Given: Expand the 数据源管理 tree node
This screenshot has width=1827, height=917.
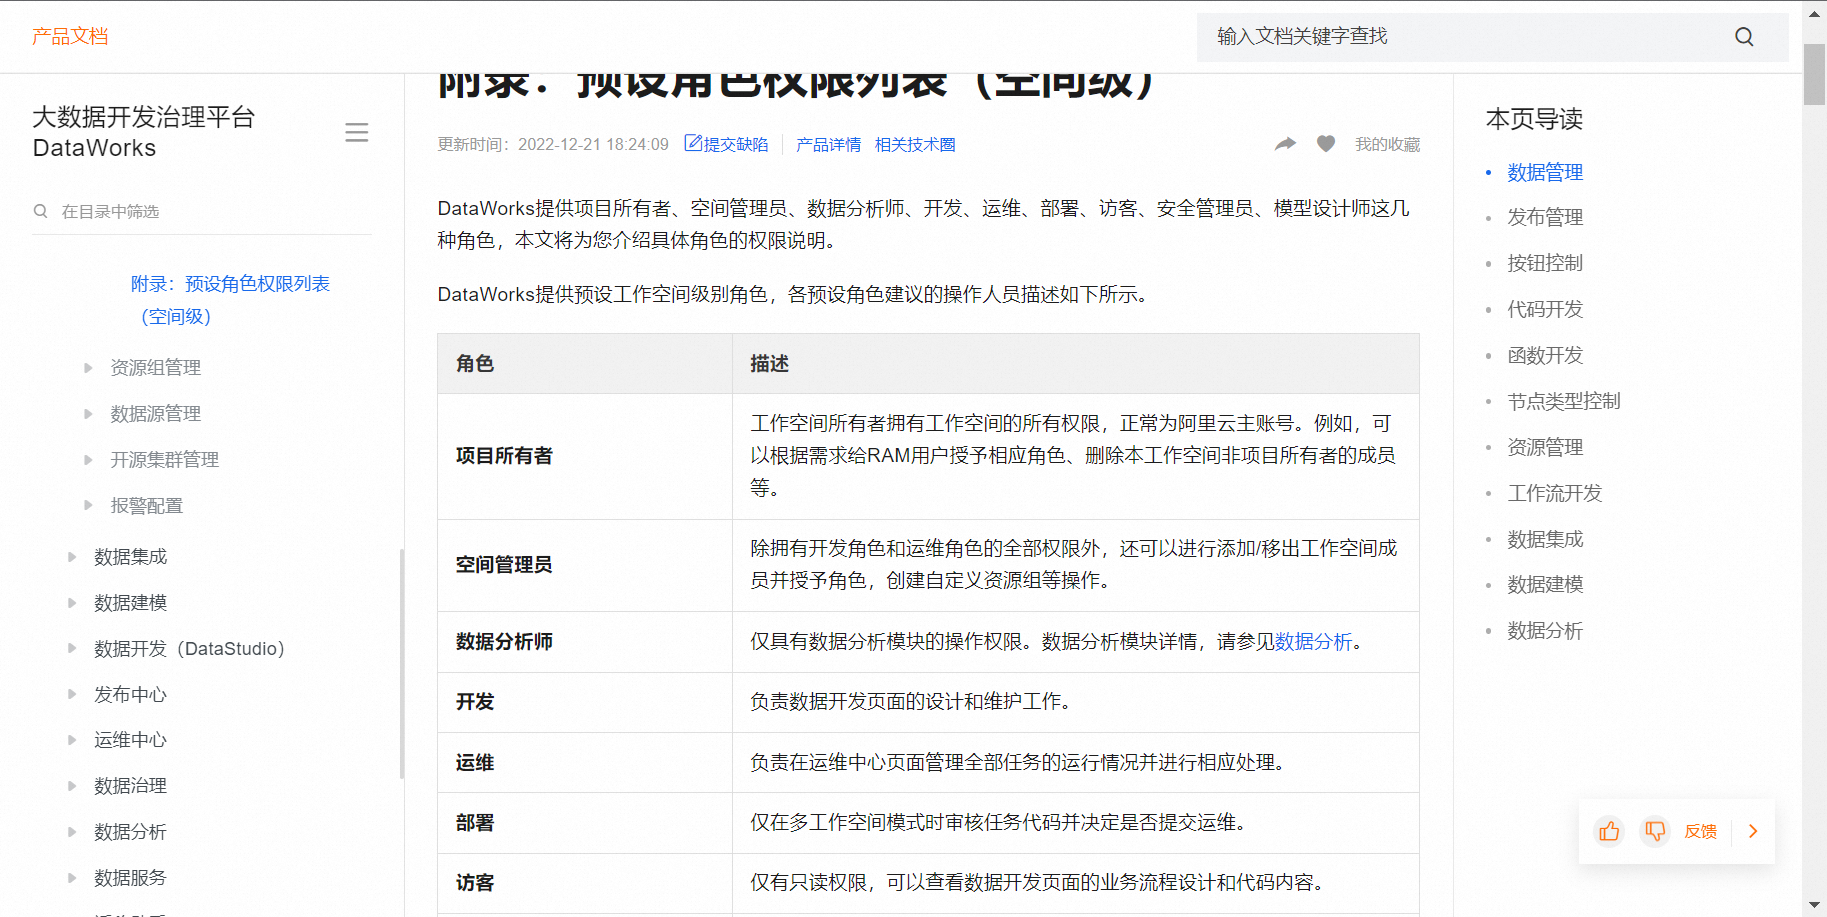Looking at the screenshot, I should 88,414.
